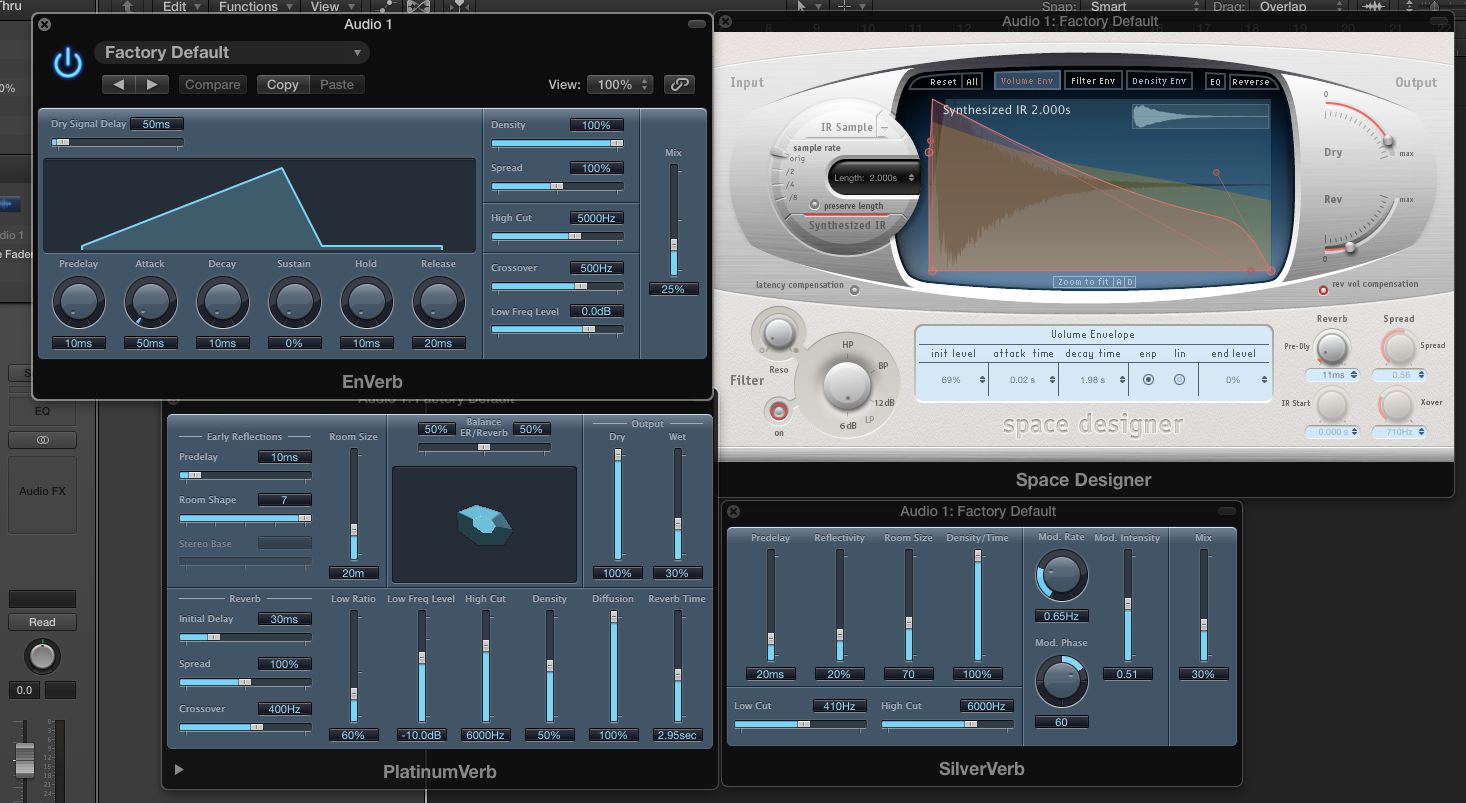The height and width of the screenshot is (803, 1466).
Task: Toggle the EQ button in Space Designer display
Action: pyautogui.click(x=1215, y=82)
